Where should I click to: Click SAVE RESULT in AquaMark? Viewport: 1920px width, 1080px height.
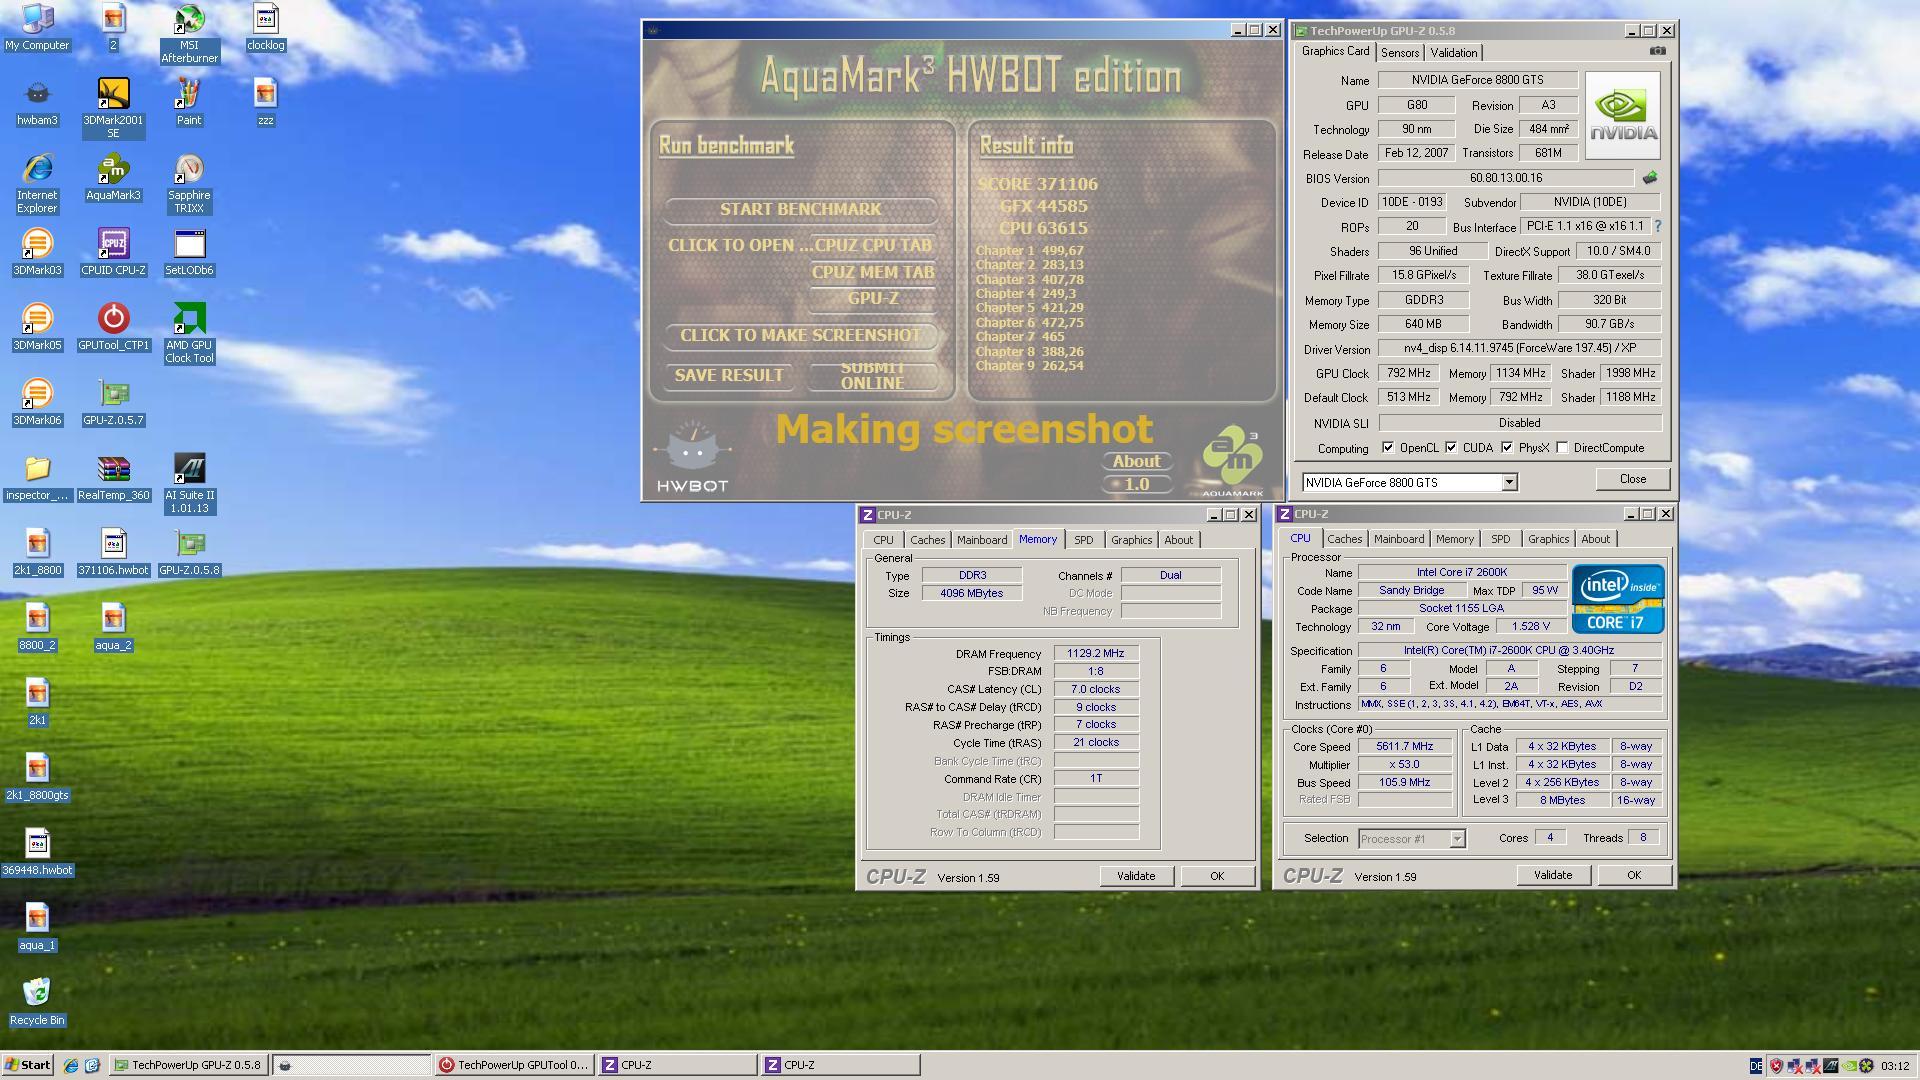click(729, 375)
